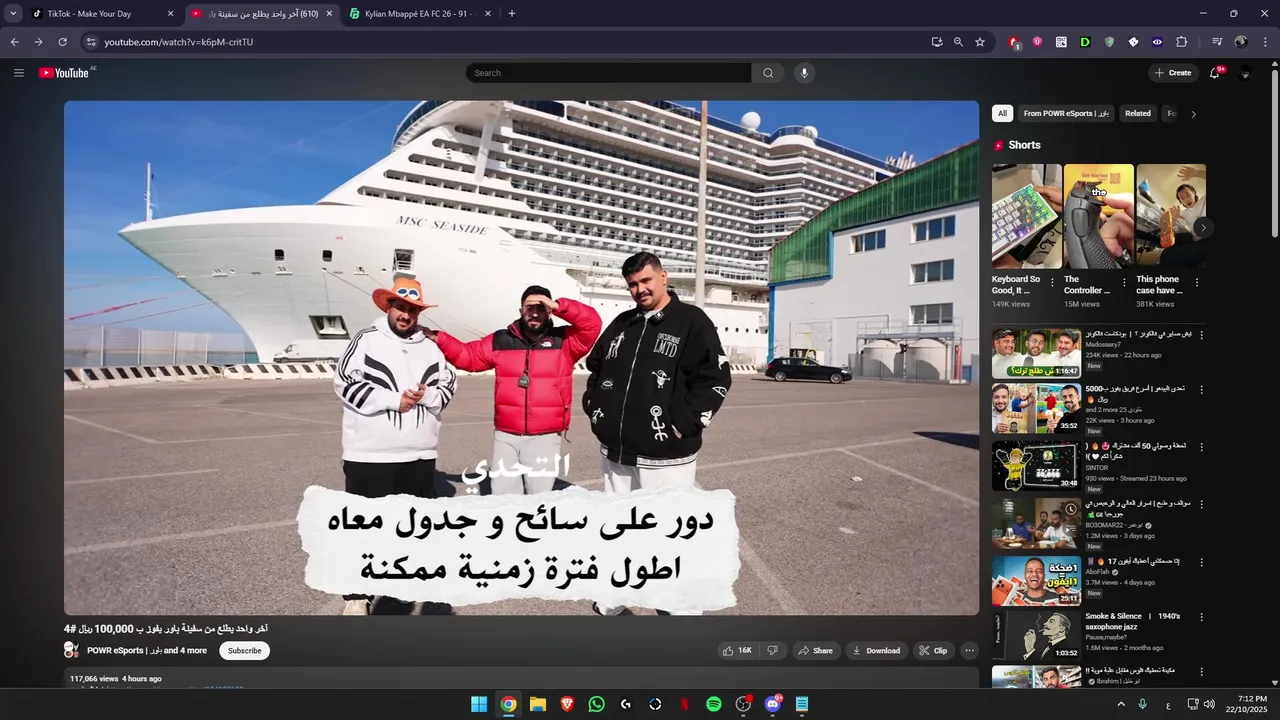Open the QR code extension icon
The width and height of the screenshot is (1280, 720).
point(1061,42)
